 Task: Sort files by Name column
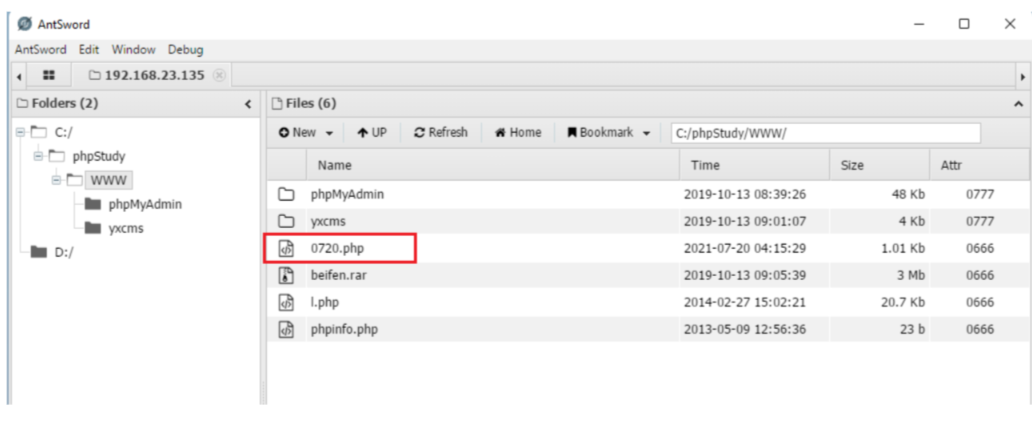click(x=493, y=165)
